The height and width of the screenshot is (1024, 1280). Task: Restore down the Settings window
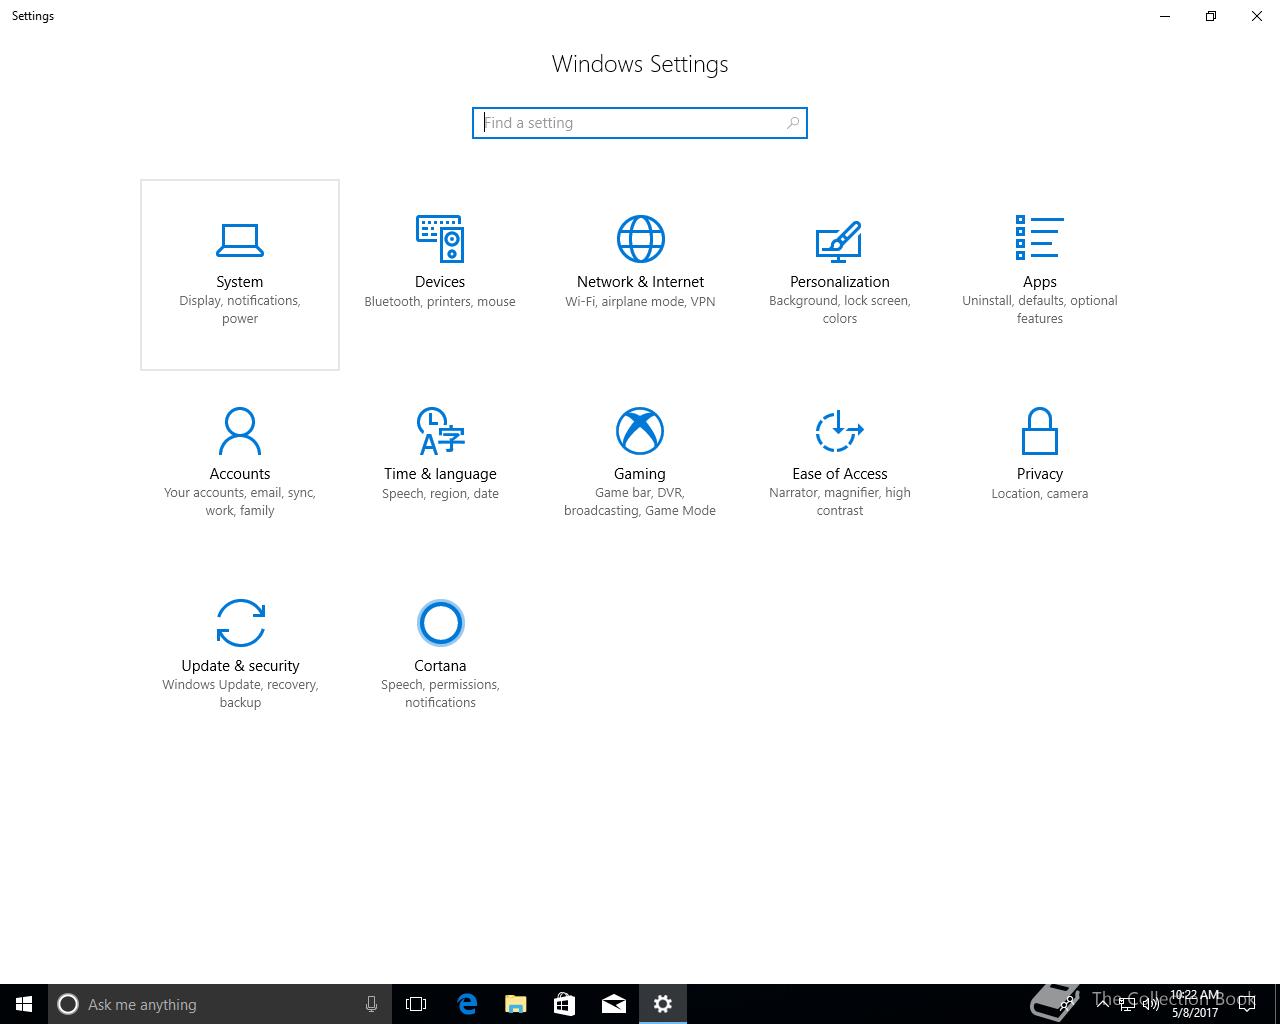pos(1211,16)
